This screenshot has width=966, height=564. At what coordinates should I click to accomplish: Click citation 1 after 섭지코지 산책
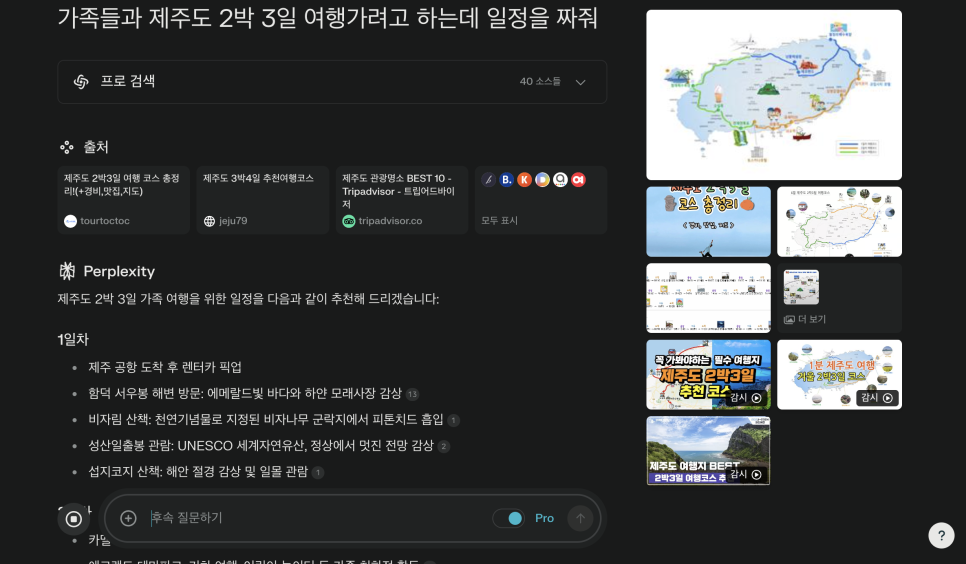click(318, 472)
